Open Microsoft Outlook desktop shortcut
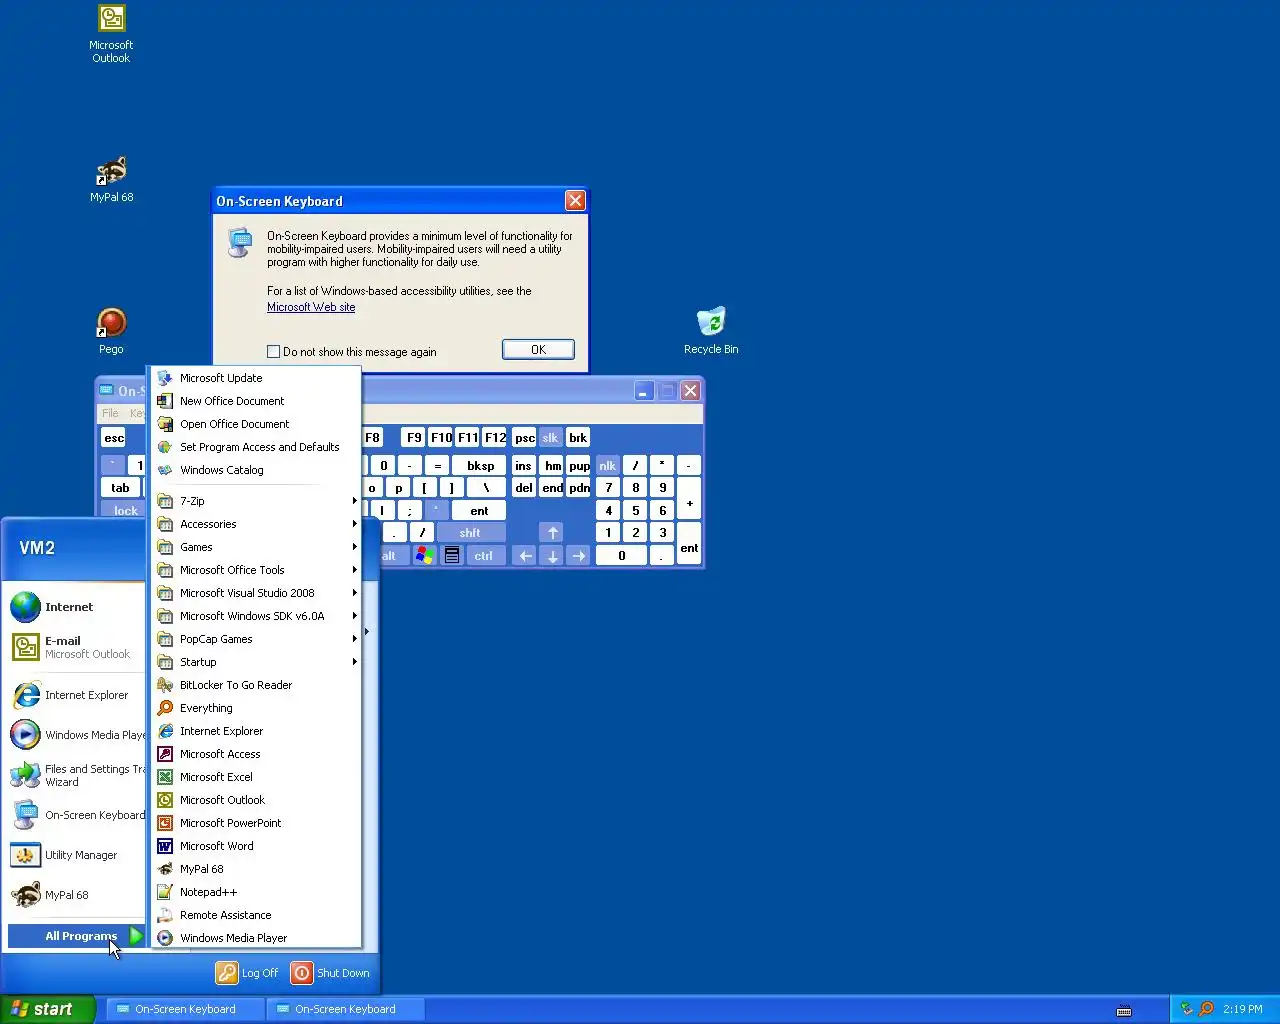This screenshot has width=1280, height=1024. click(111, 34)
